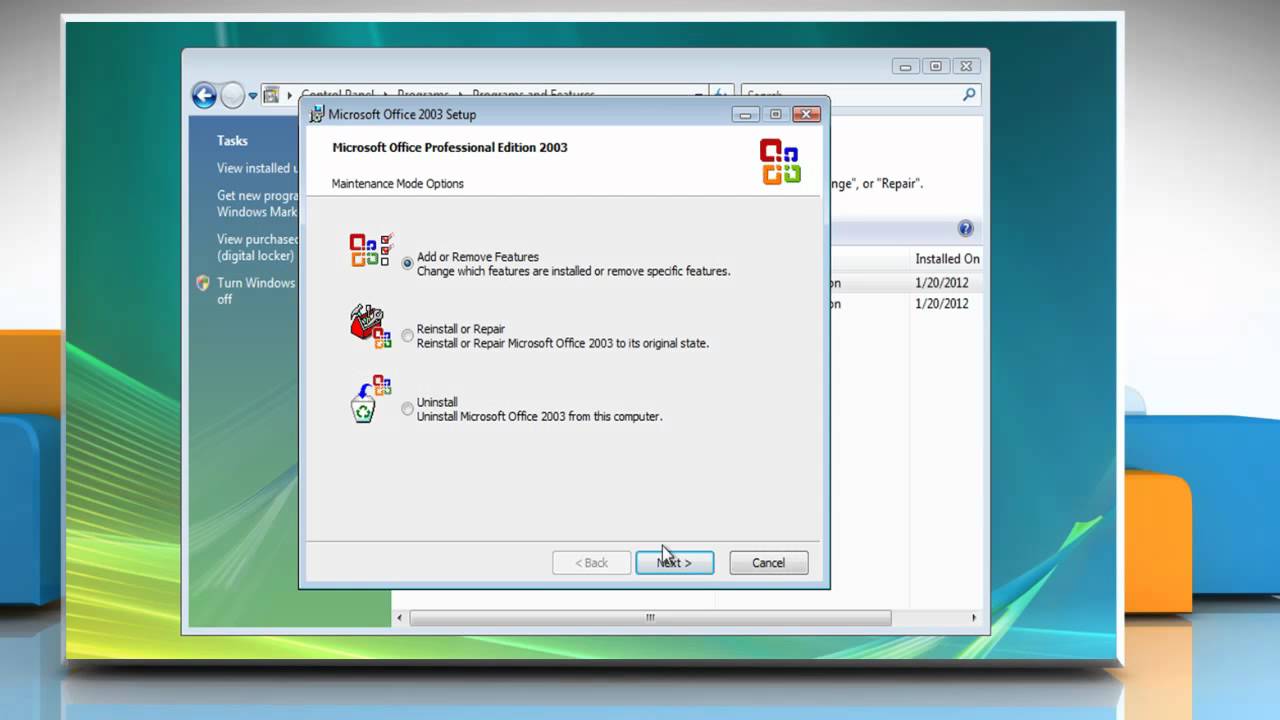
Task: Maximize the Office 2003 Setup dialog
Action: point(775,114)
